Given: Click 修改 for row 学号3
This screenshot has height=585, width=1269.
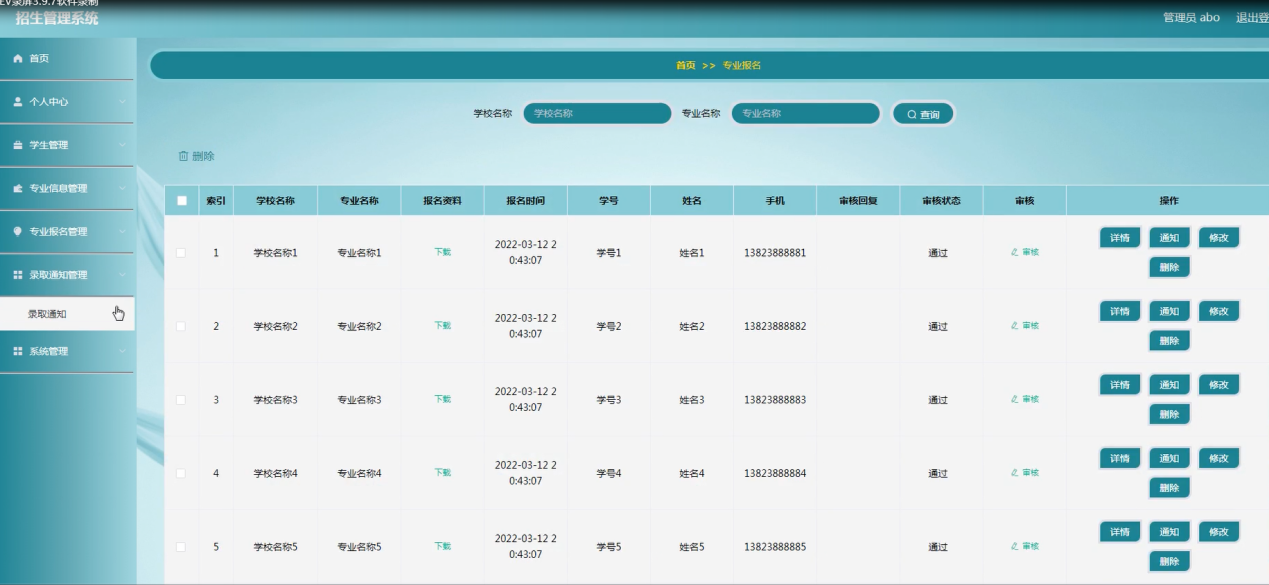Looking at the screenshot, I should pyautogui.click(x=1218, y=385).
